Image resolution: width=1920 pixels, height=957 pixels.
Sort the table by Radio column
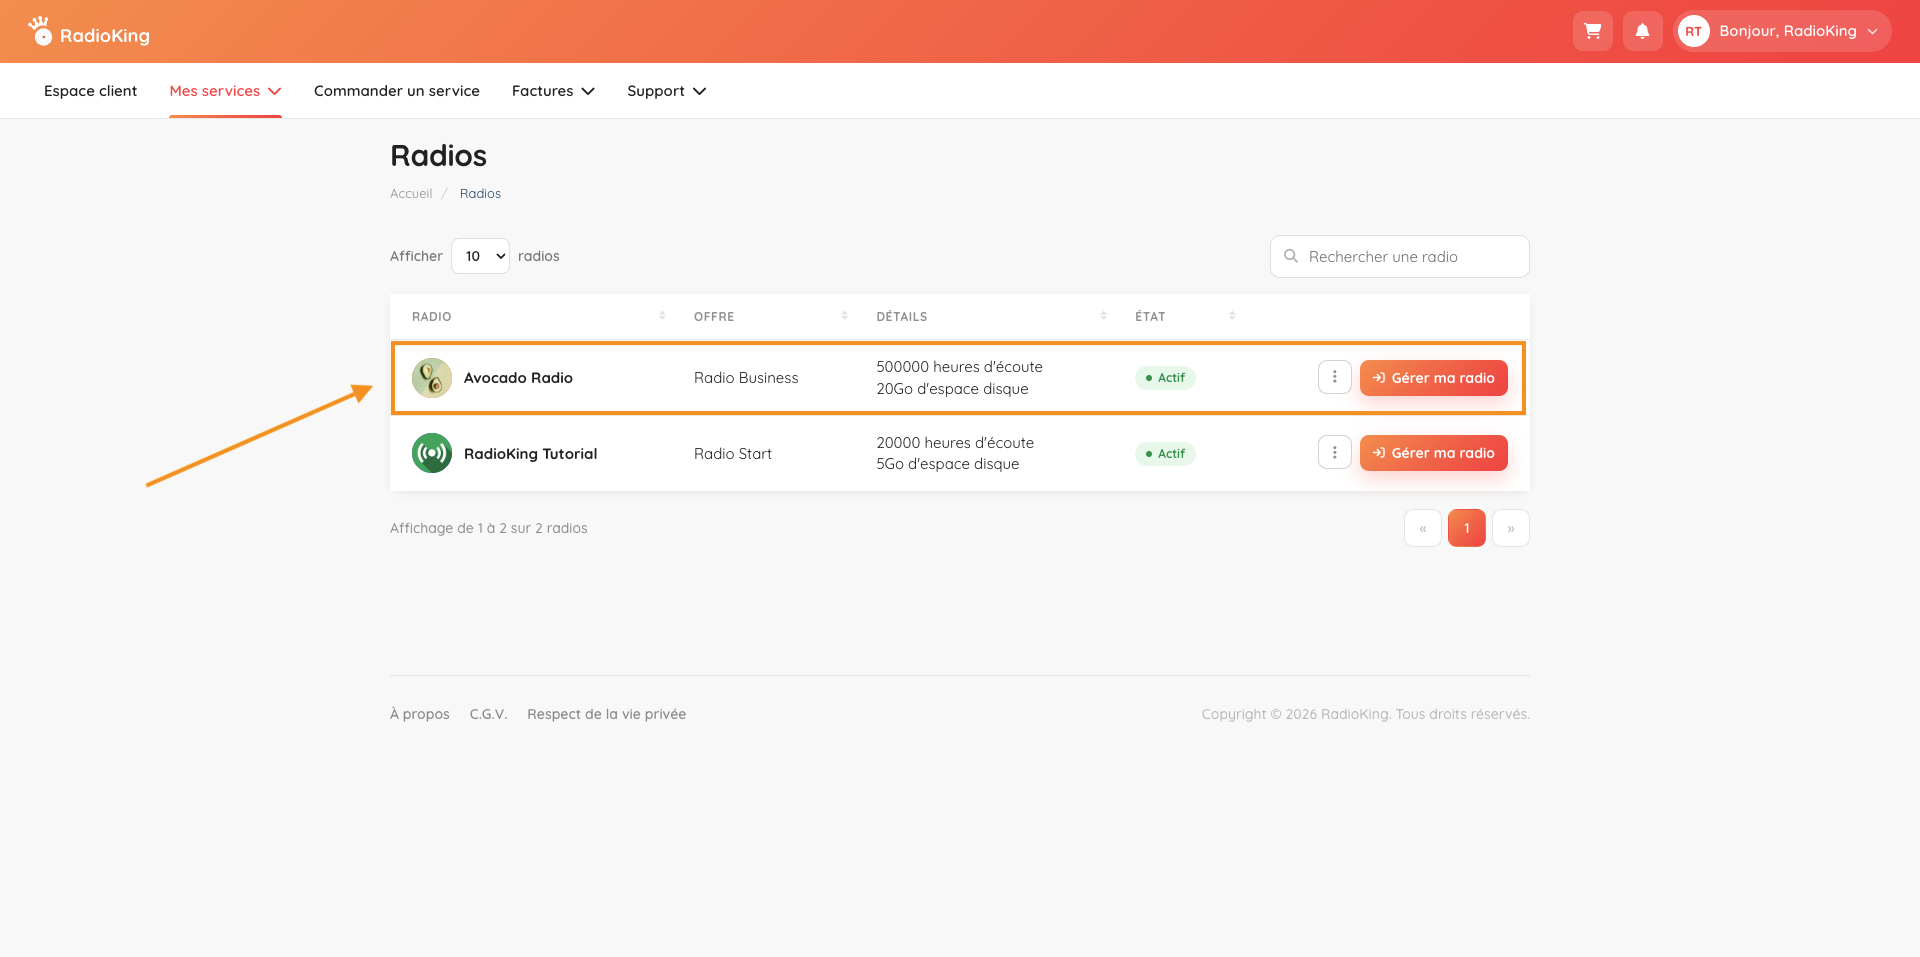(x=662, y=316)
